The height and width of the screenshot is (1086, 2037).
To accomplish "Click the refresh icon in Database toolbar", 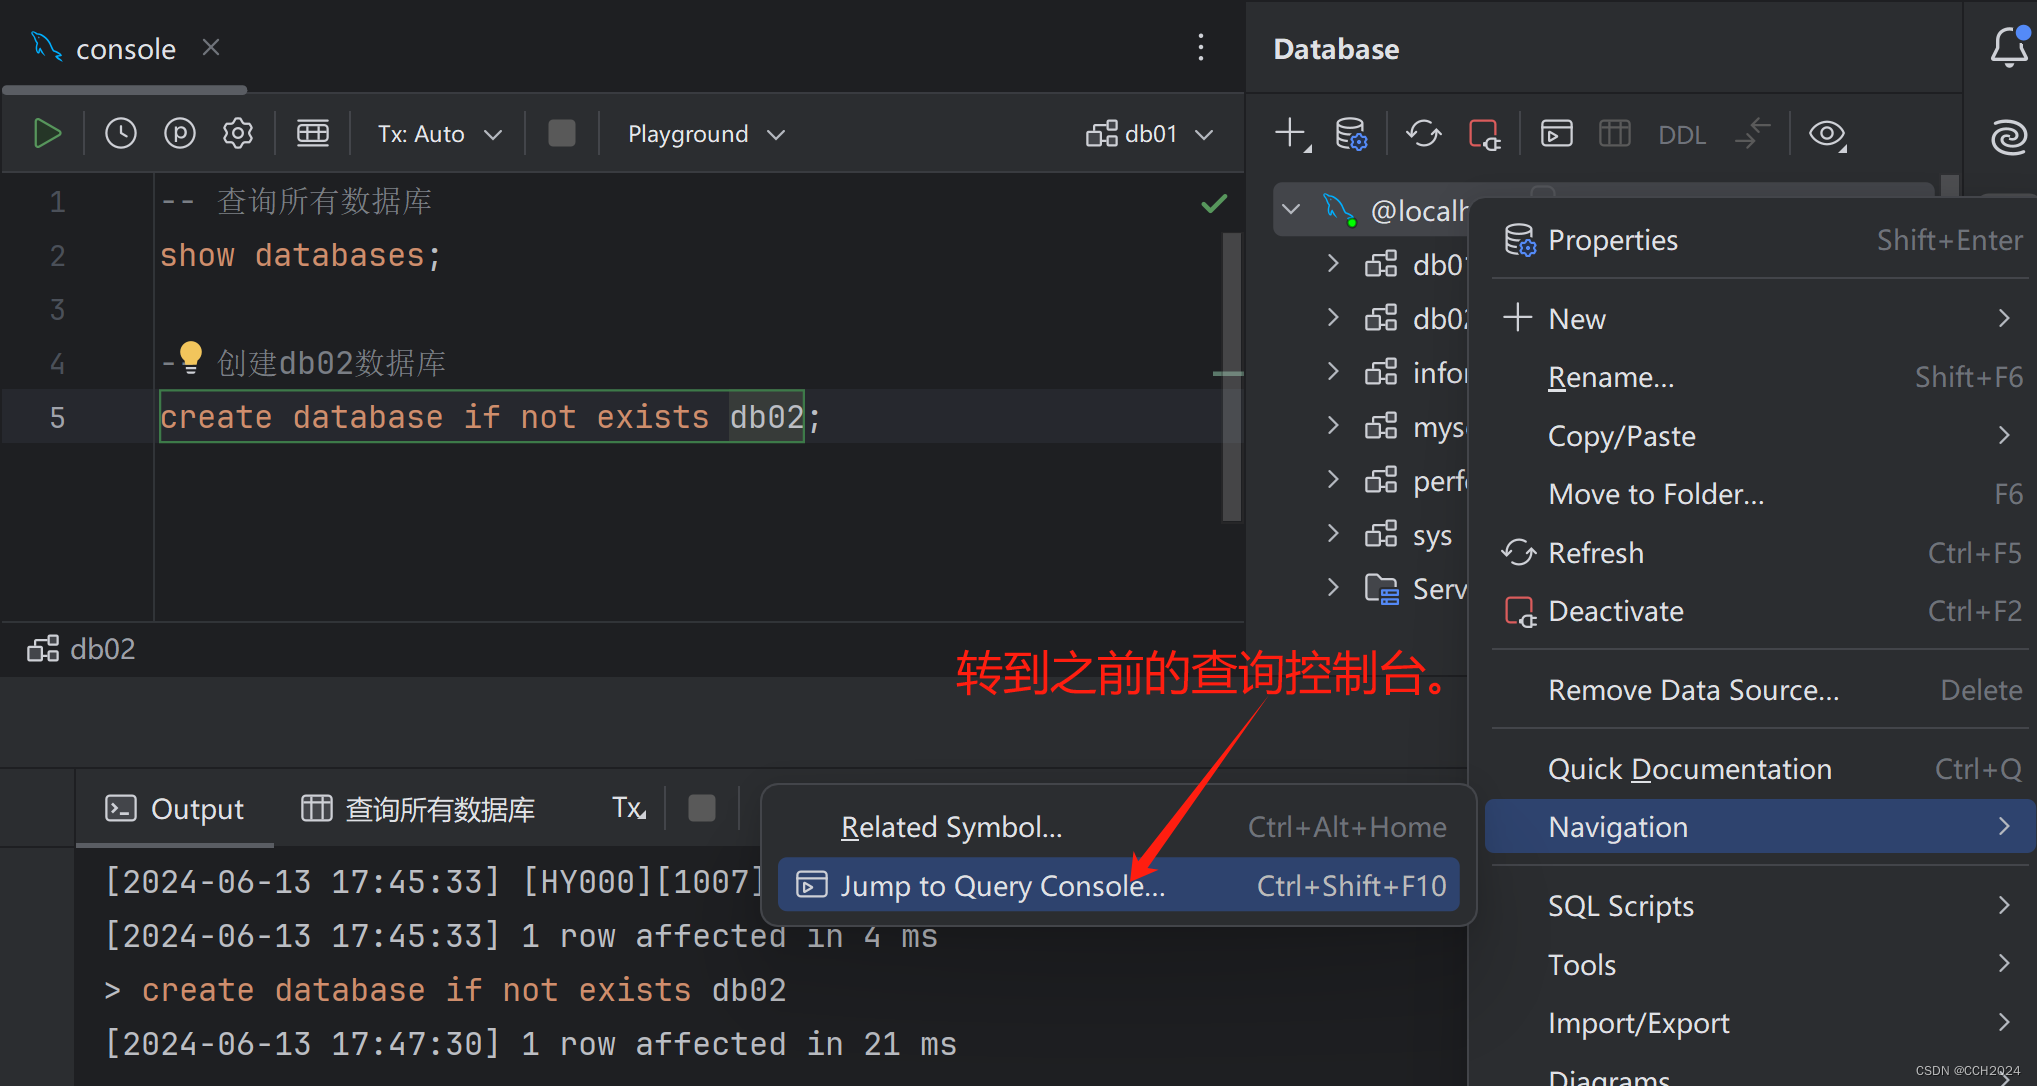I will click(1424, 133).
